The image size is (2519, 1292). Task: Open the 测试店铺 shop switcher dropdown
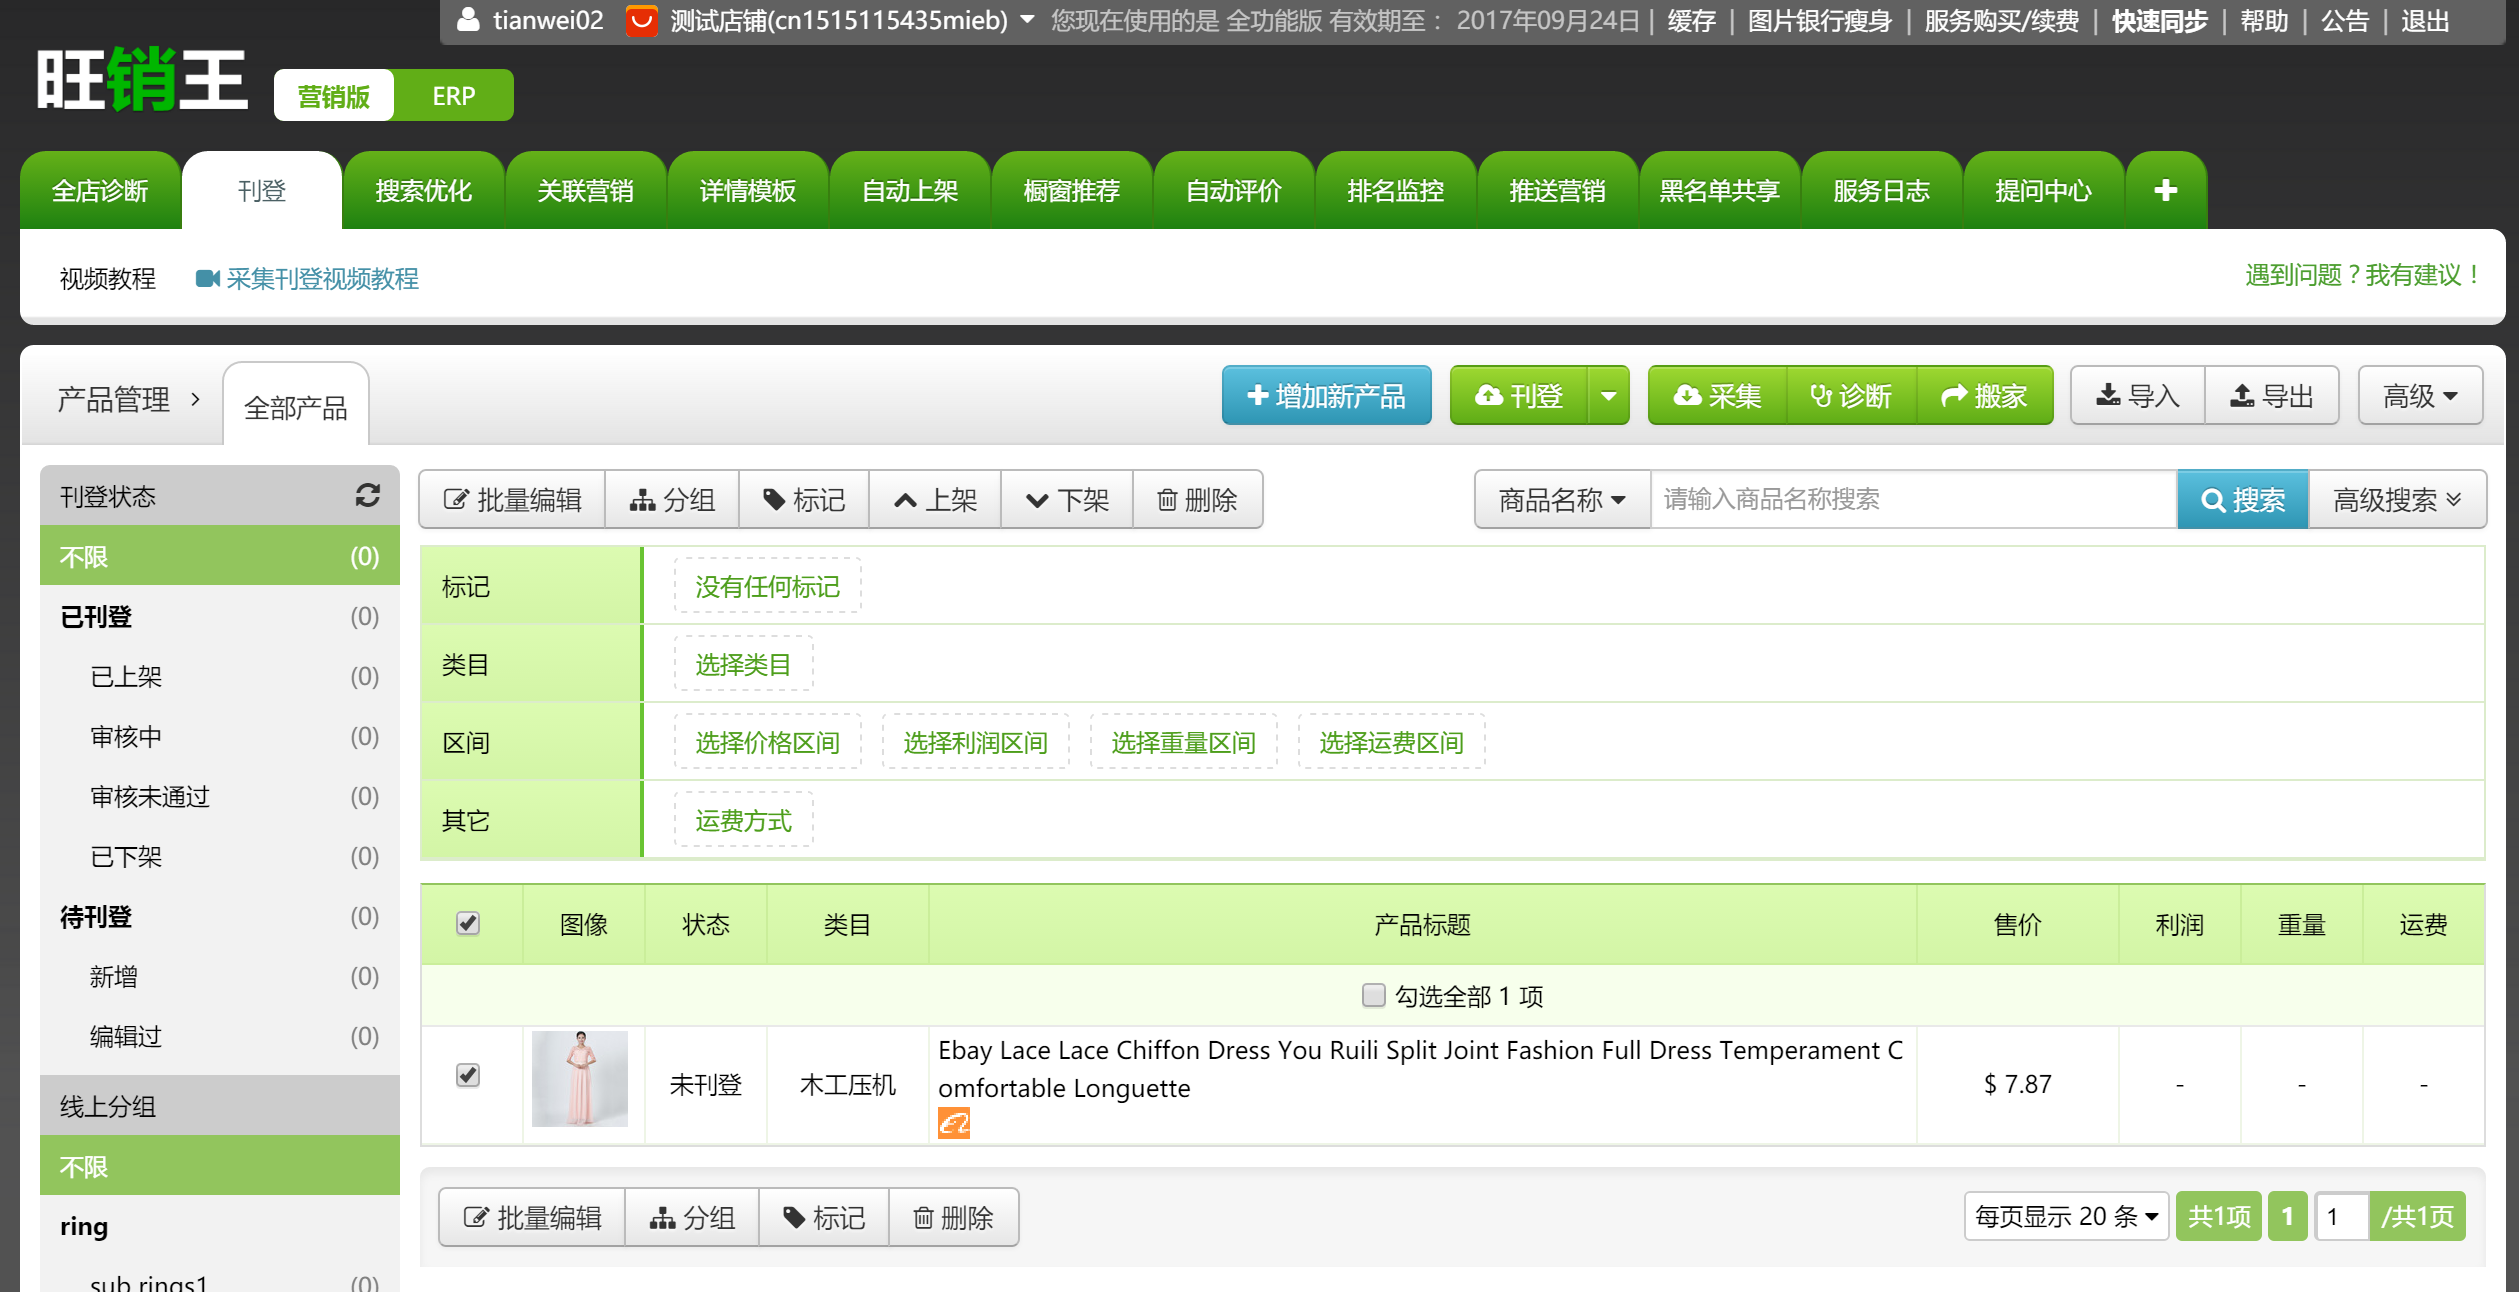pyautogui.click(x=1027, y=19)
